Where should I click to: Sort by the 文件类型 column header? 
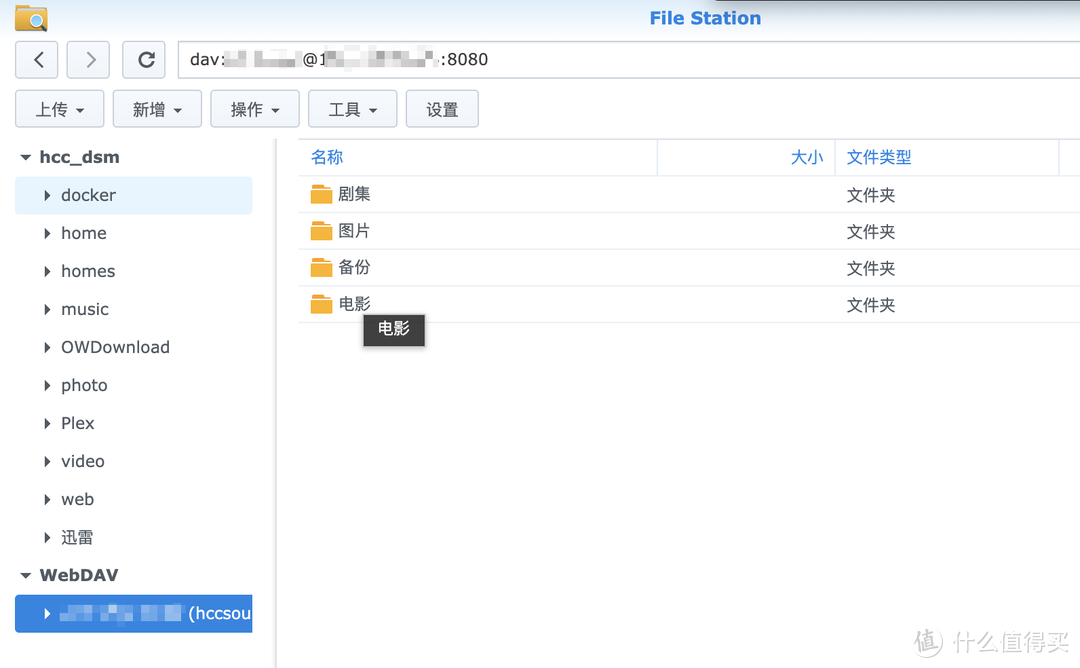click(x=879, y=157)
